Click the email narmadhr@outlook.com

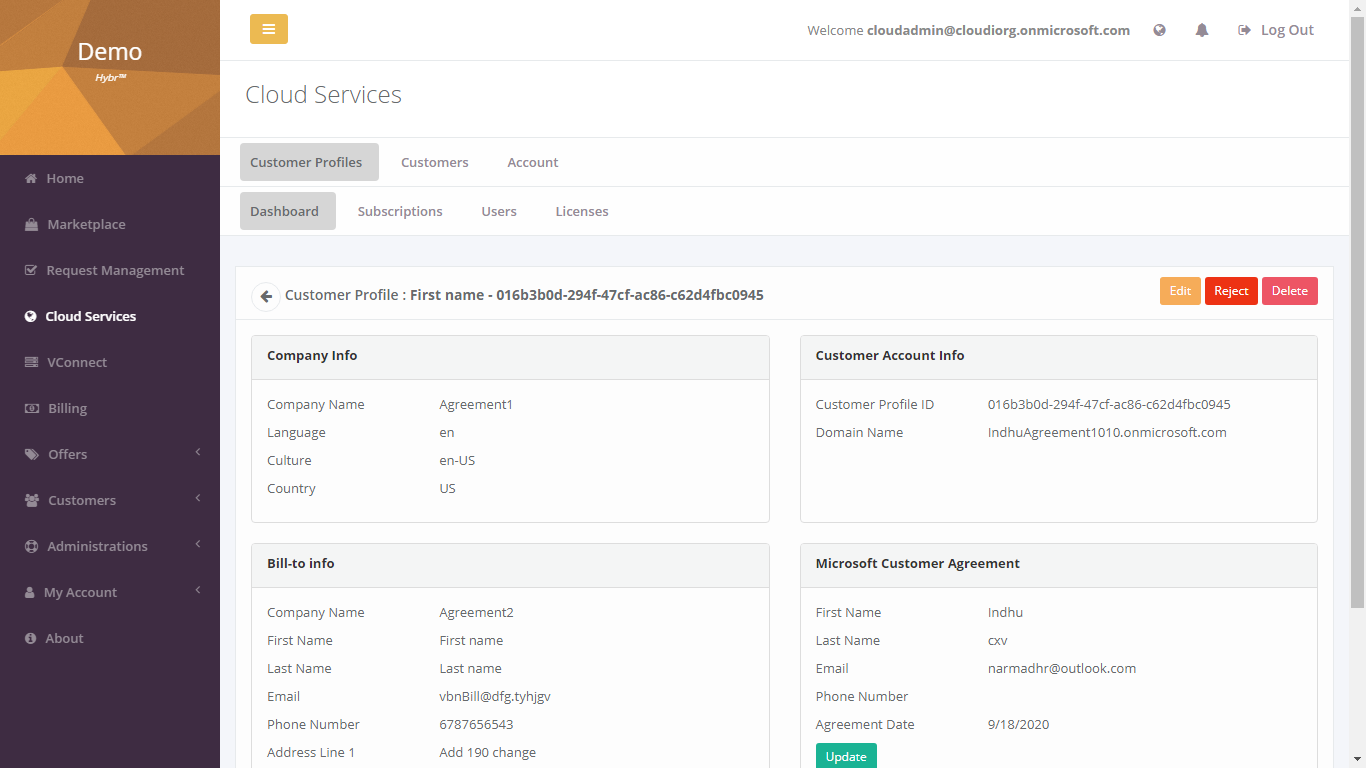pos(1062,669)
